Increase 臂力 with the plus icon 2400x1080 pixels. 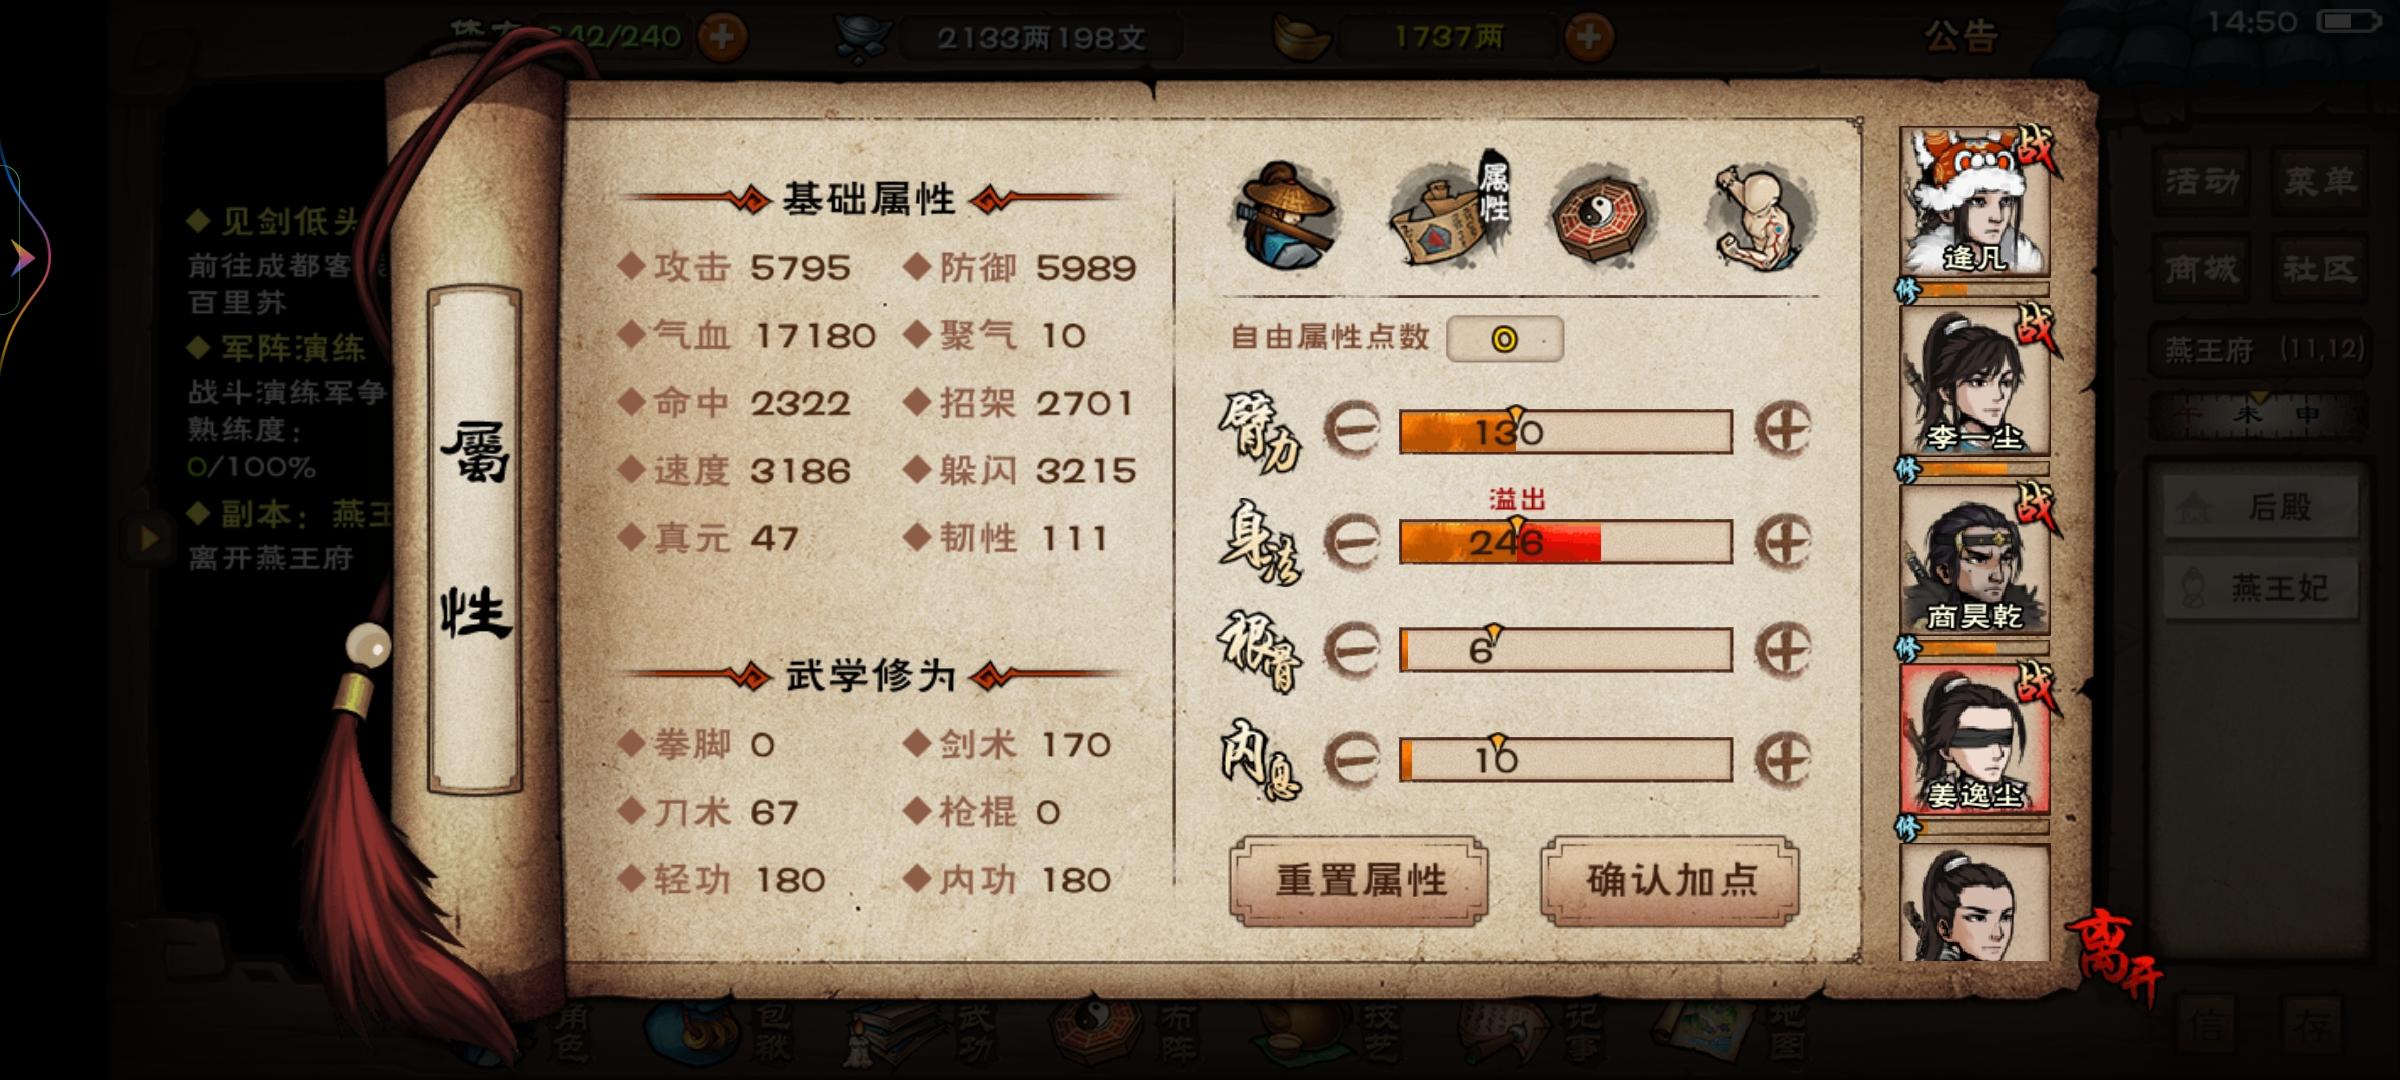1783,431
